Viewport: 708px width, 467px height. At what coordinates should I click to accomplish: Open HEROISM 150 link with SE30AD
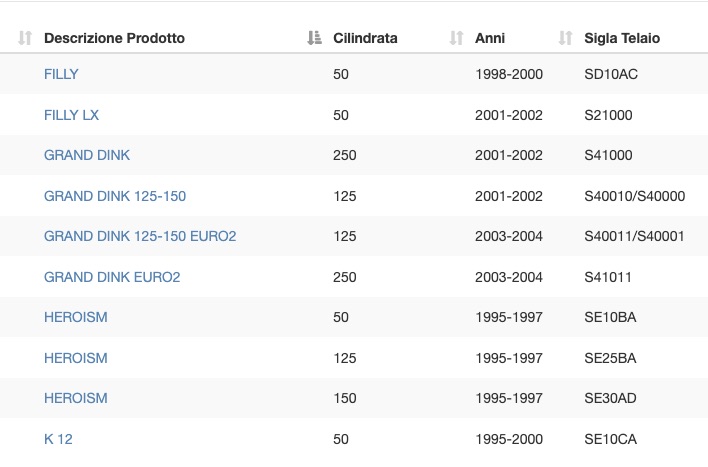click(x=76, y=398)
